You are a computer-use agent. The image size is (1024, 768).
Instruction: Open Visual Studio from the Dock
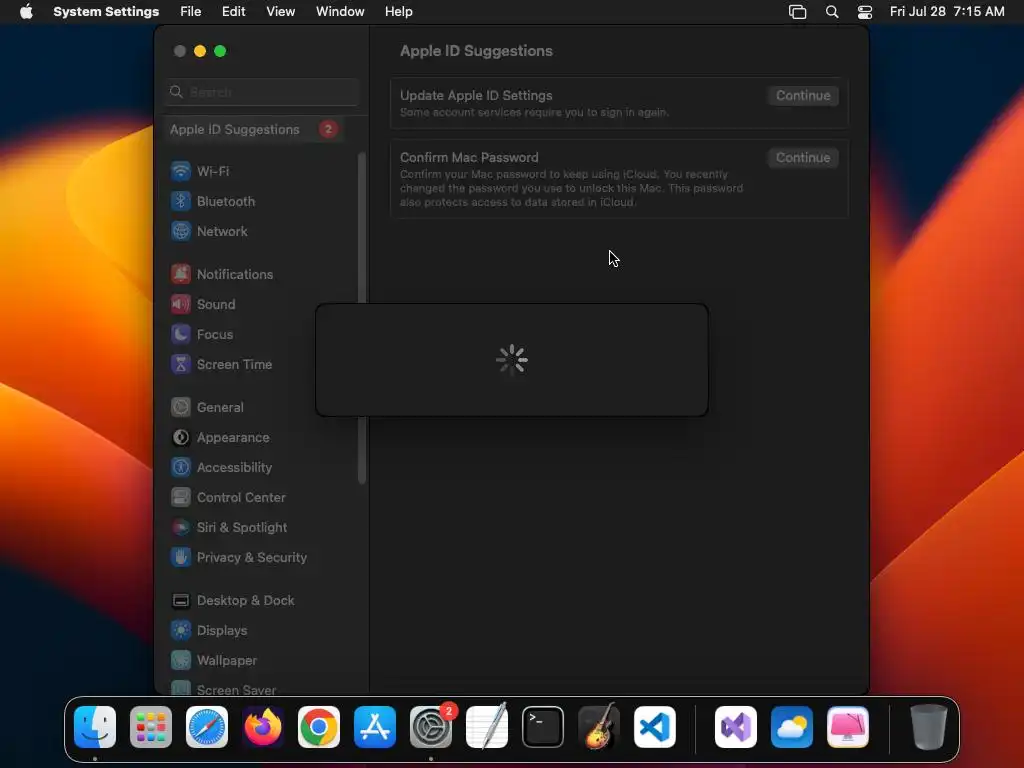point(736,727)
